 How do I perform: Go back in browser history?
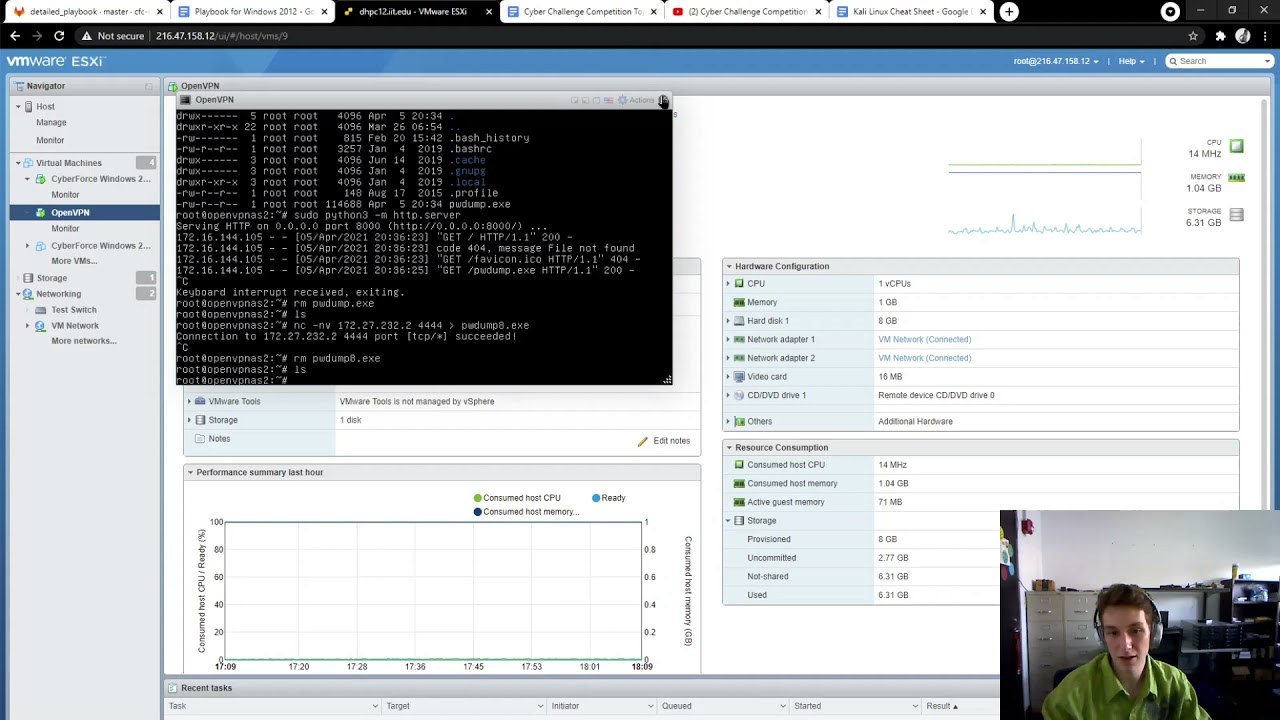pos(15,36)
